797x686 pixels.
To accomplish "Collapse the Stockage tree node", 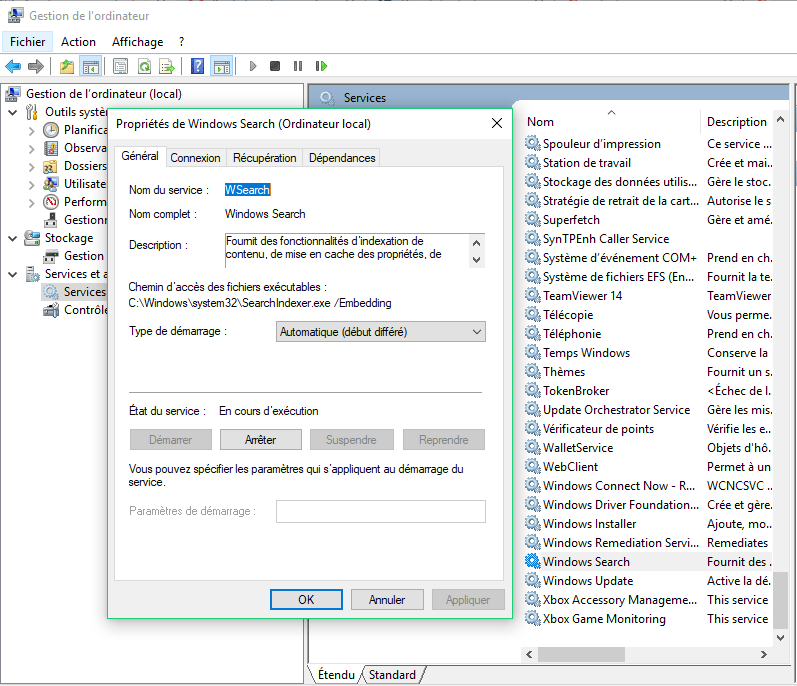I will pyautogui.click(x=12, y=238).
